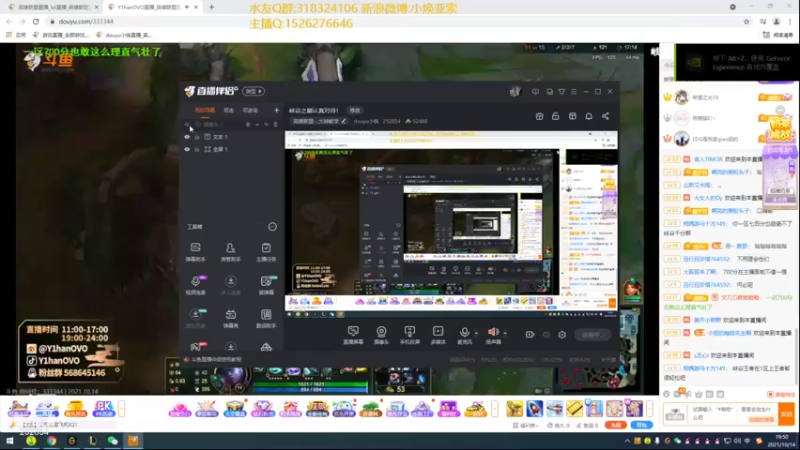Expand left activity icons arrow on webpage
Screen dimensions: 800x450
pyautogui.click(x=121, y=409)
